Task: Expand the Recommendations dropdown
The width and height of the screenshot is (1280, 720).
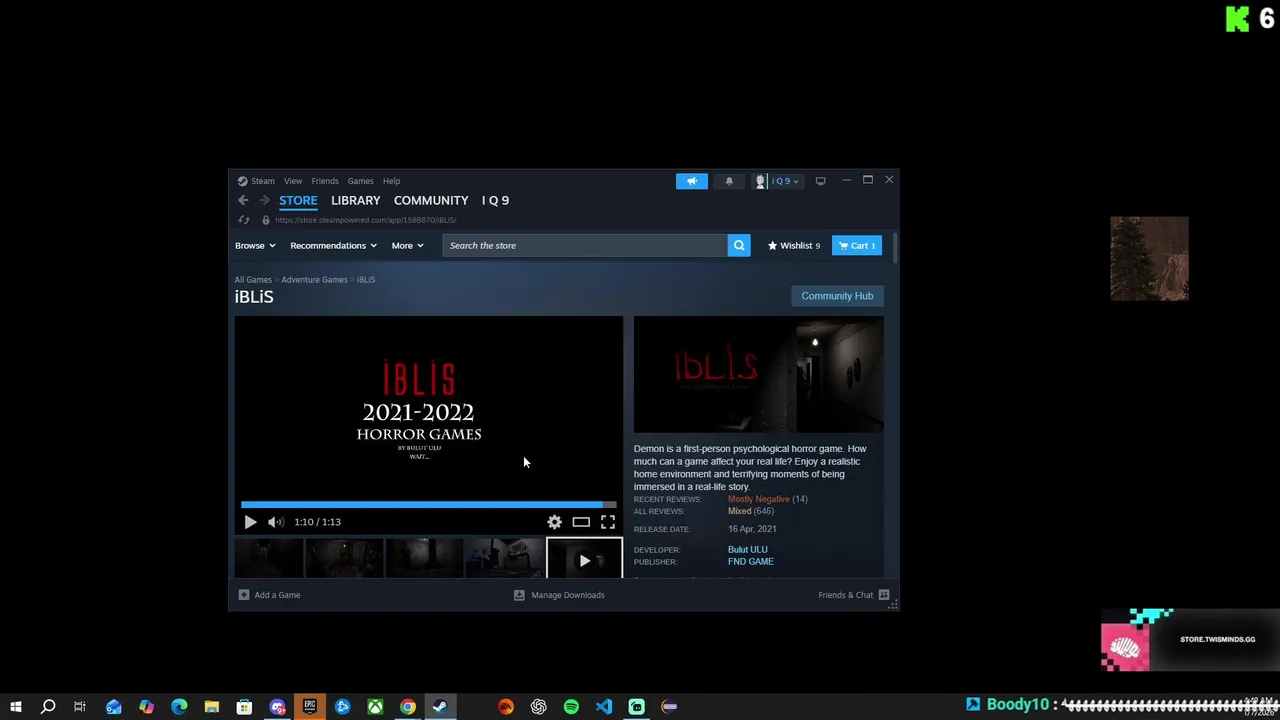Action: tap(333, 245)
